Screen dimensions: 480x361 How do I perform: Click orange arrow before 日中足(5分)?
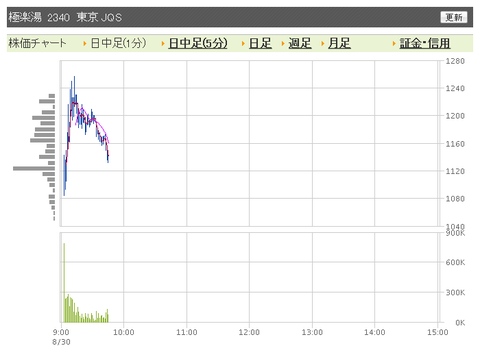click(163, 44)
